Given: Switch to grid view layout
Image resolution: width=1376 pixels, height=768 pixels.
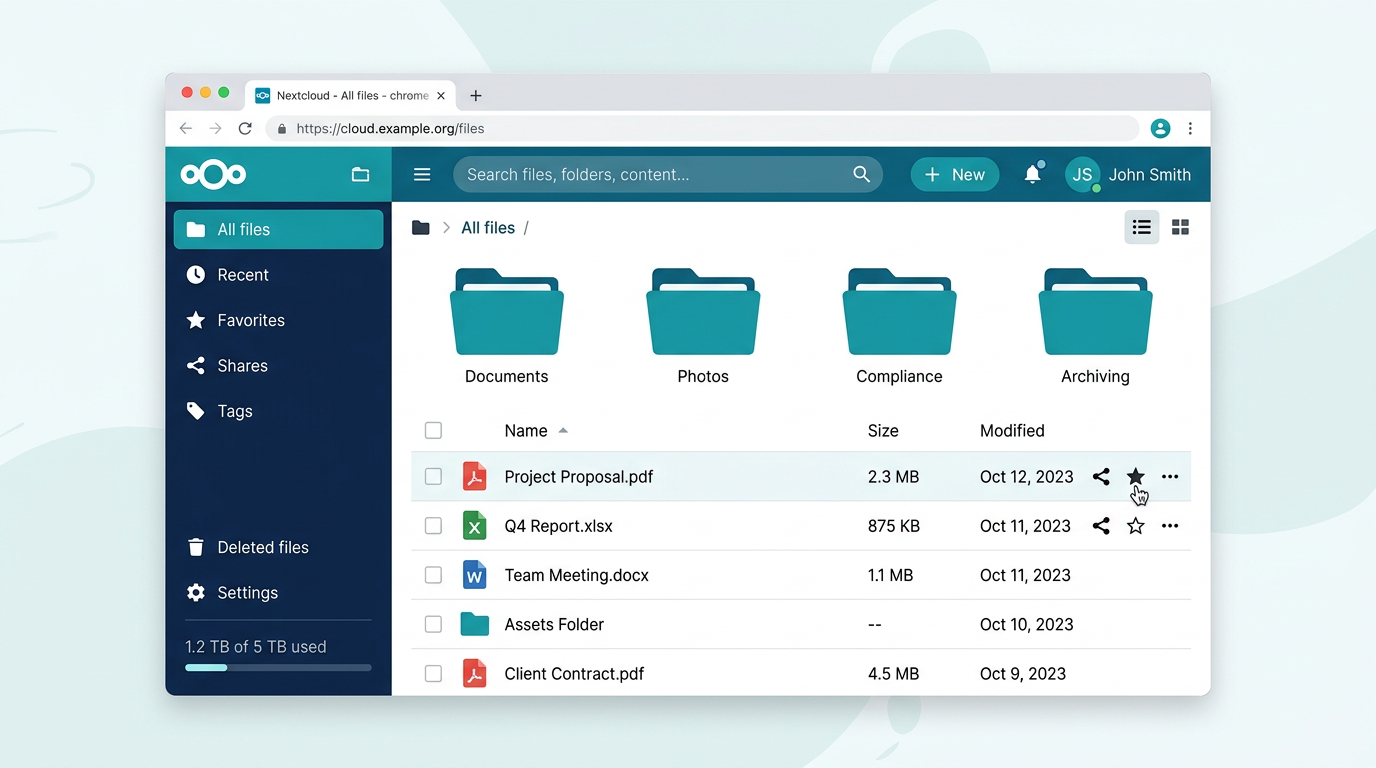Looking at the screenshot, I should tap(1180, 227).
